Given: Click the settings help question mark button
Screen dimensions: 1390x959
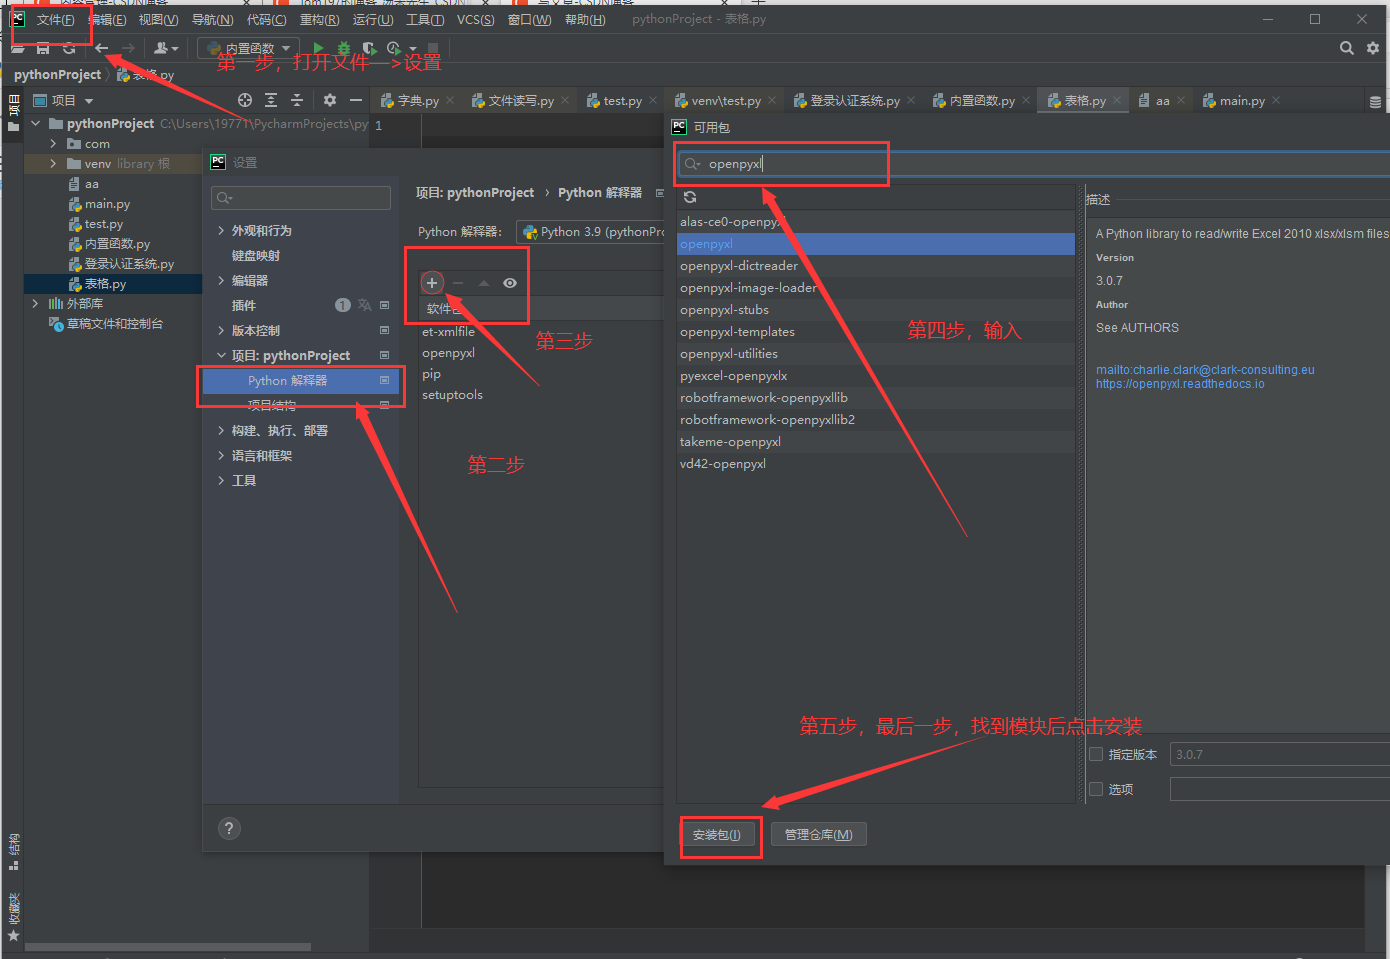Looking at the screenshot, I should tap(229, 828).
